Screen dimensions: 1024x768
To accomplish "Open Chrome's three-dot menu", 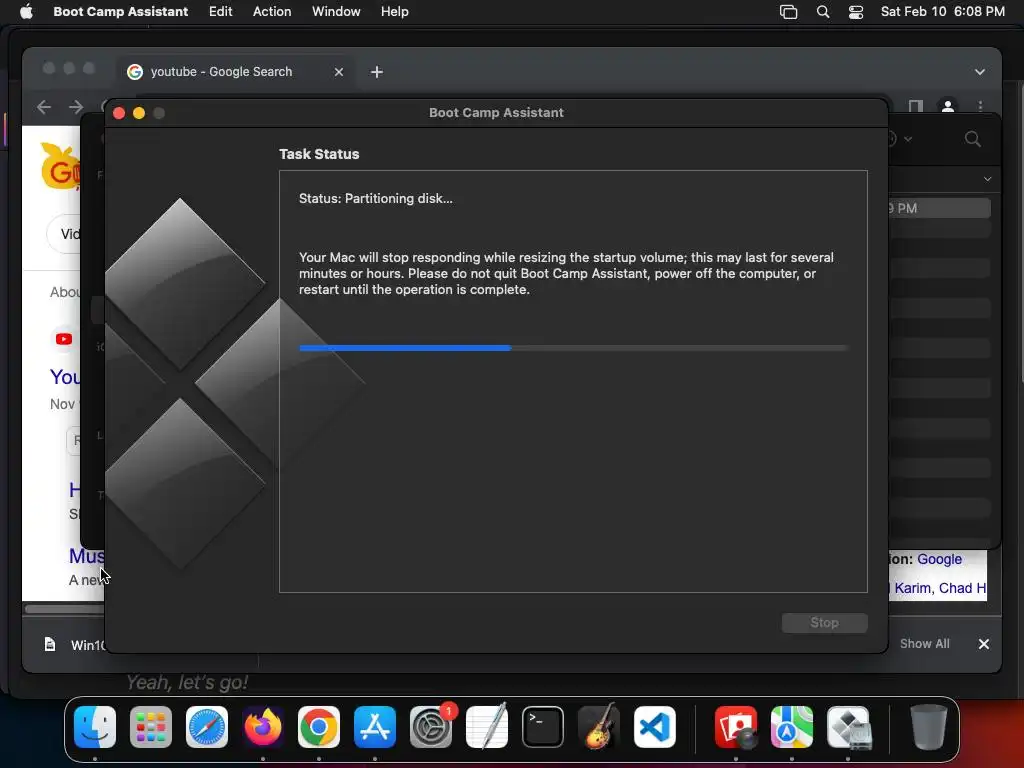I will point(980,106).
